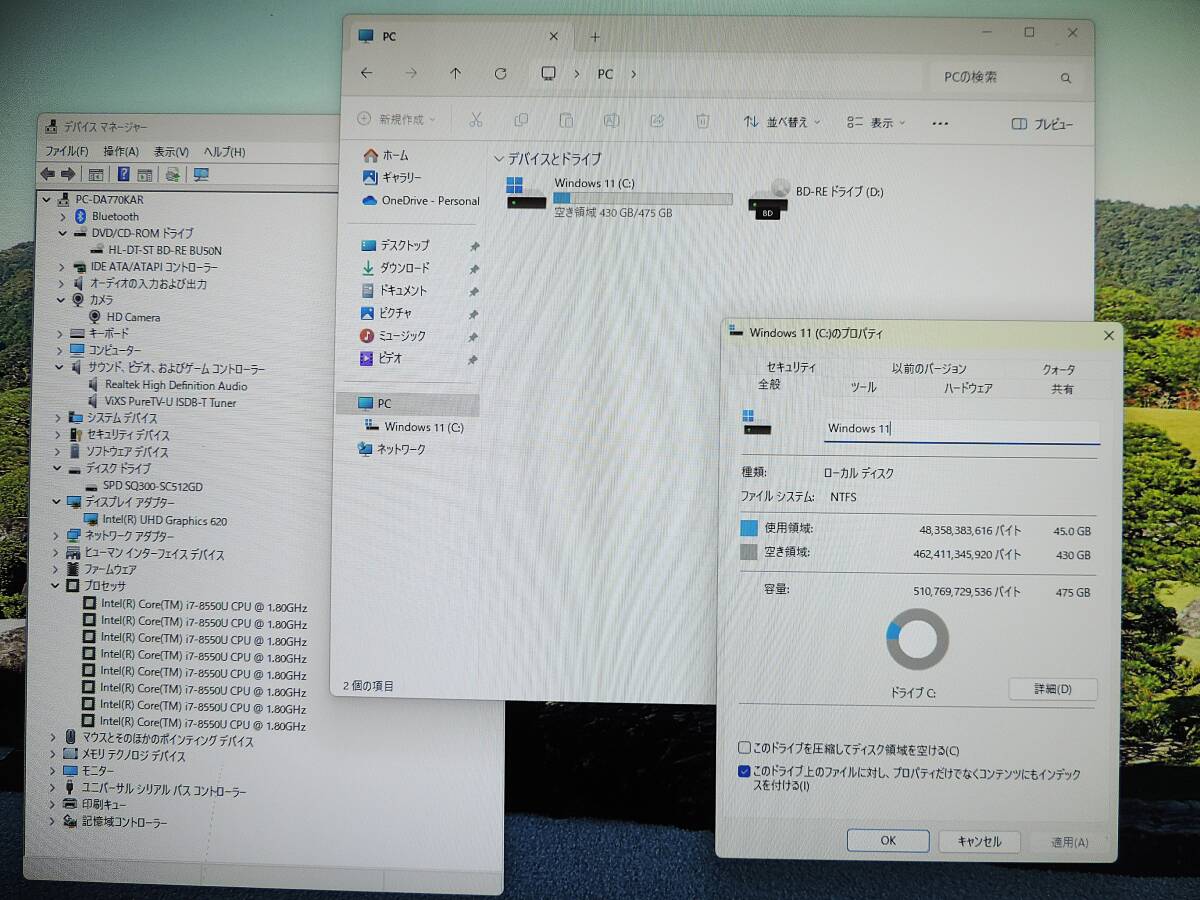Open the 表示 view dropdown in Explorer
This screenshot has width=1200, height=900.
(x=876, y=122)
